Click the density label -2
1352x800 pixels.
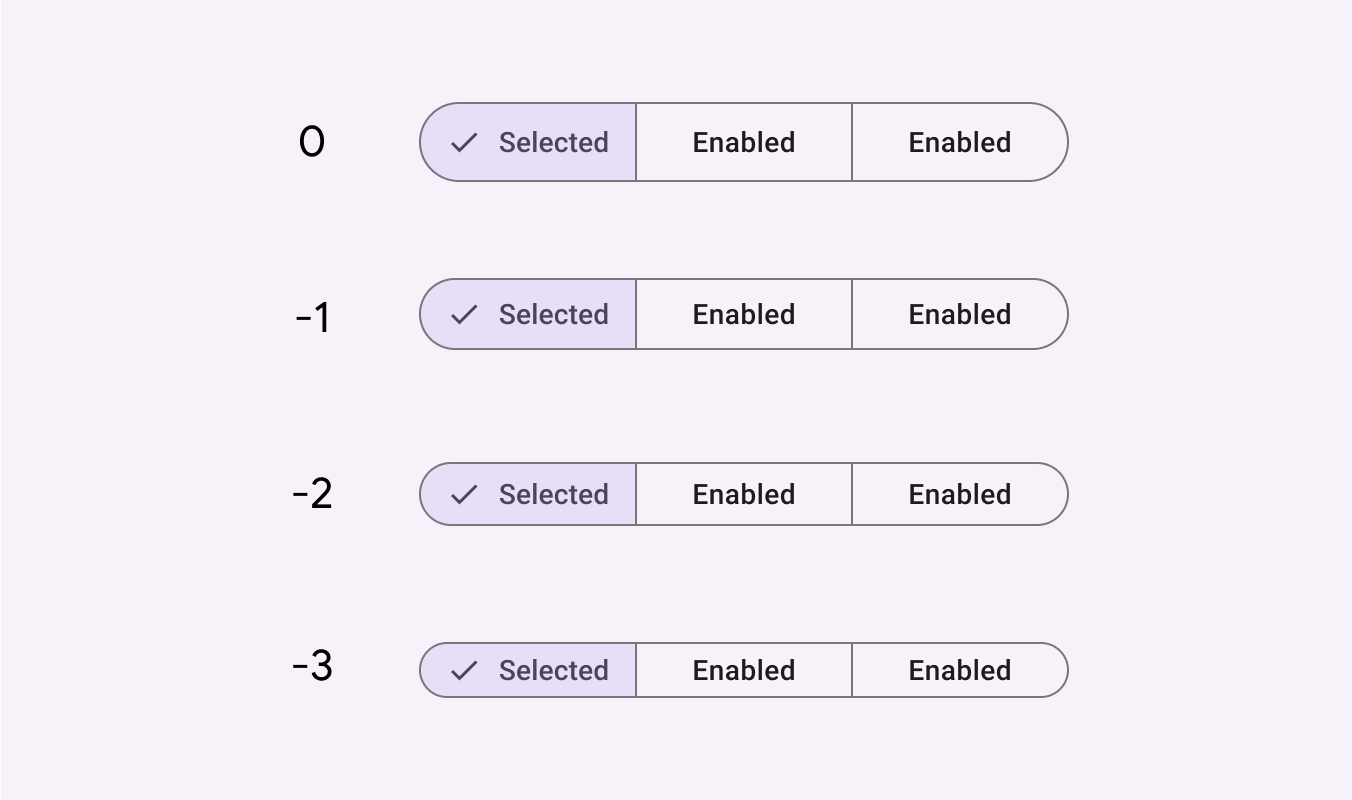pos(312,494)
